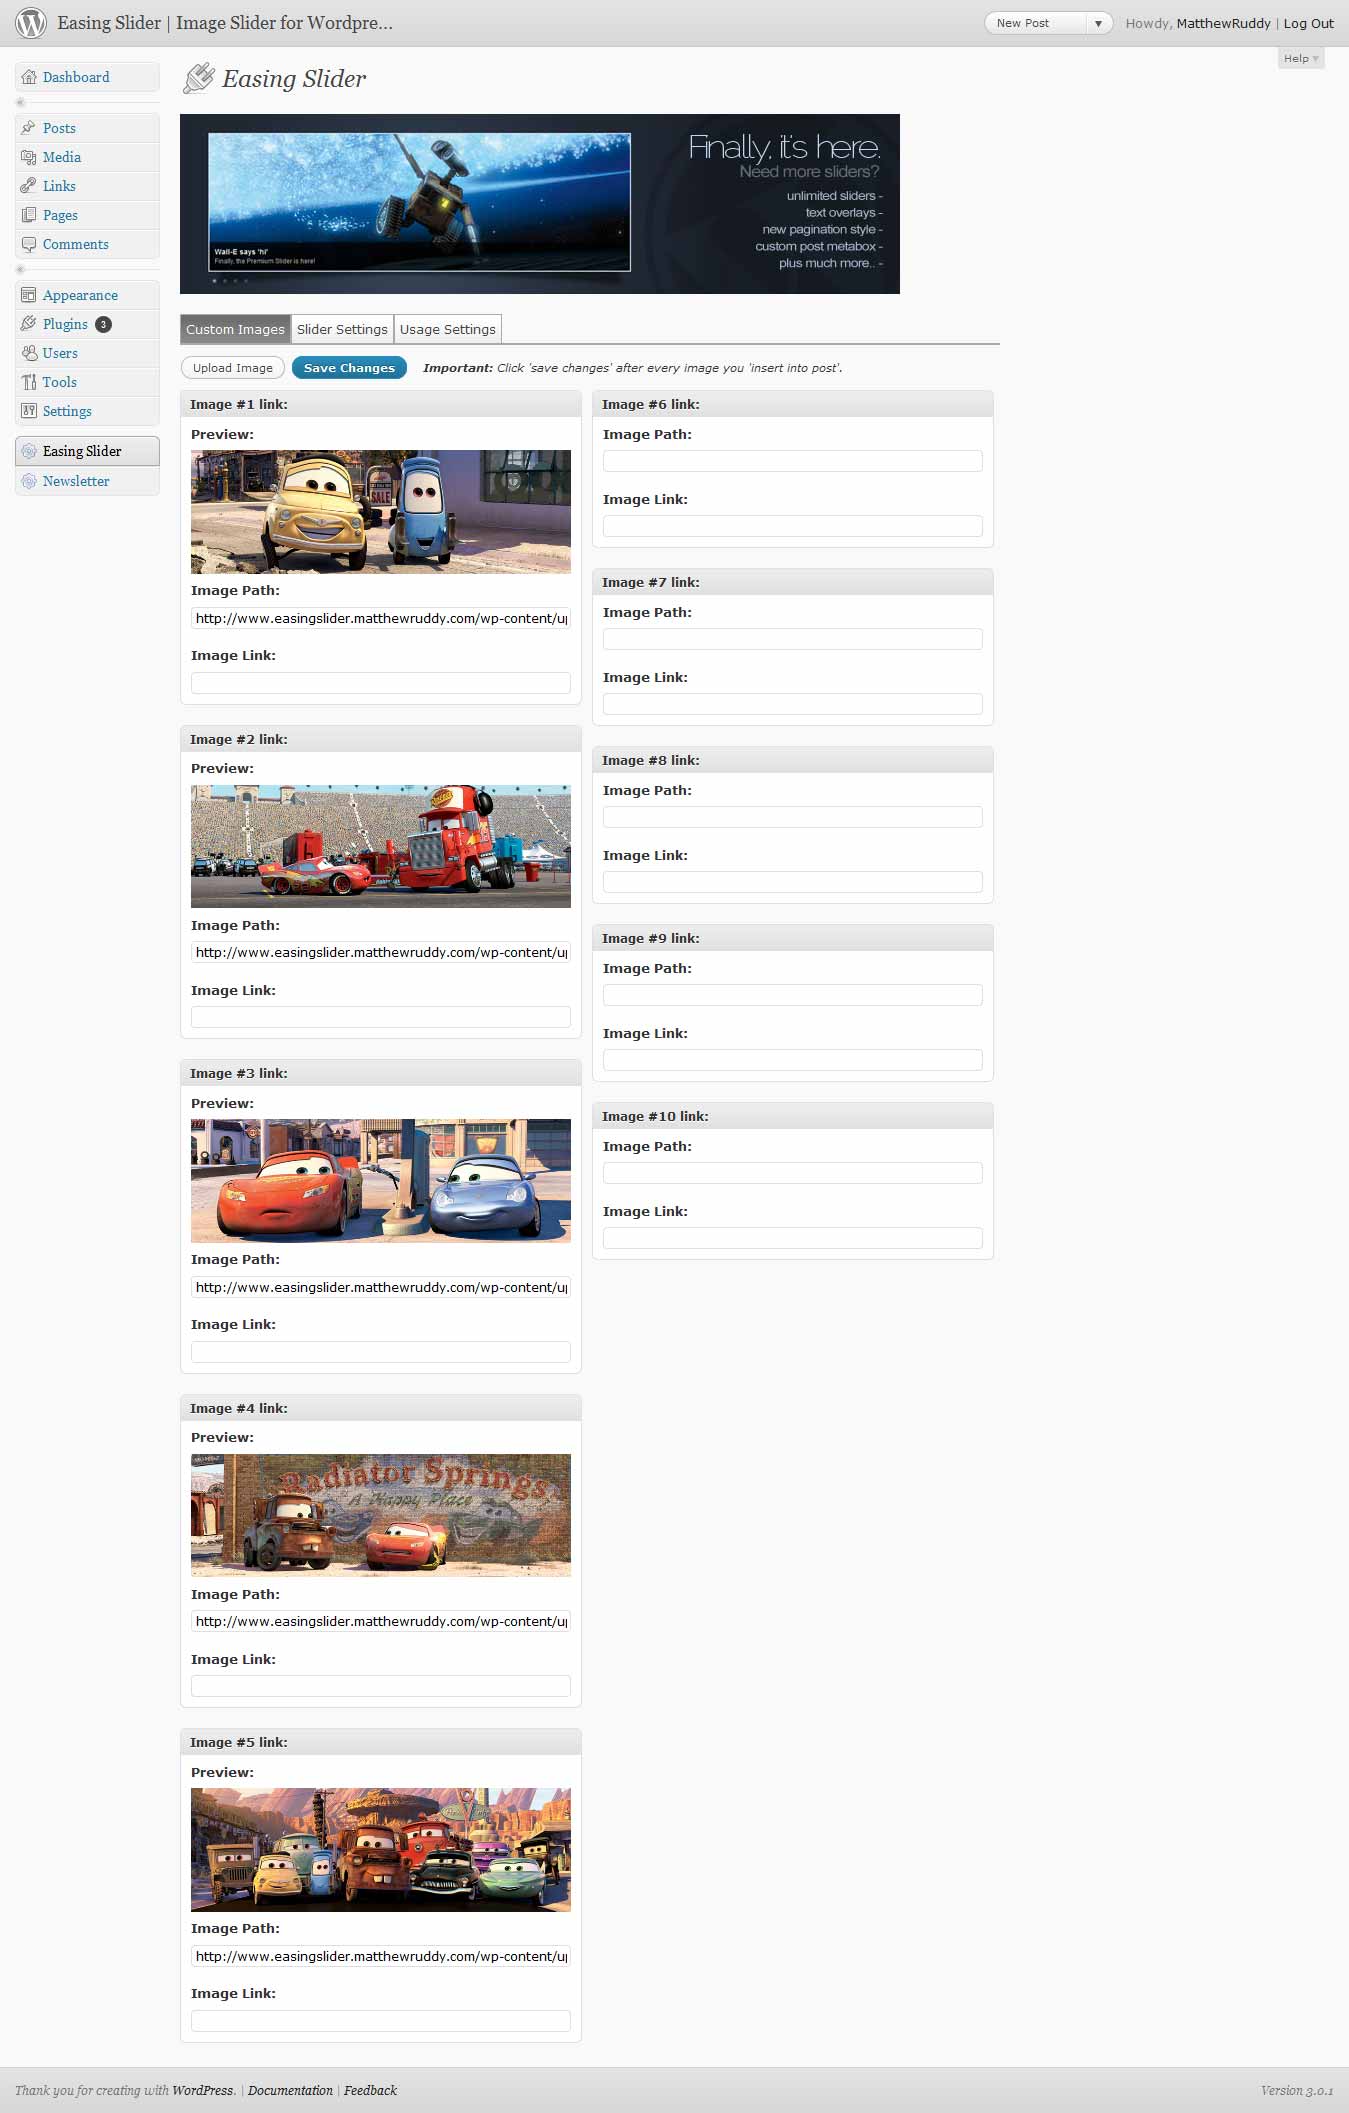Image resolution: width=1349 pixels, height=2113 pixels.
Task: Click the Tools wrench icon
Action: tap(28, 382)
